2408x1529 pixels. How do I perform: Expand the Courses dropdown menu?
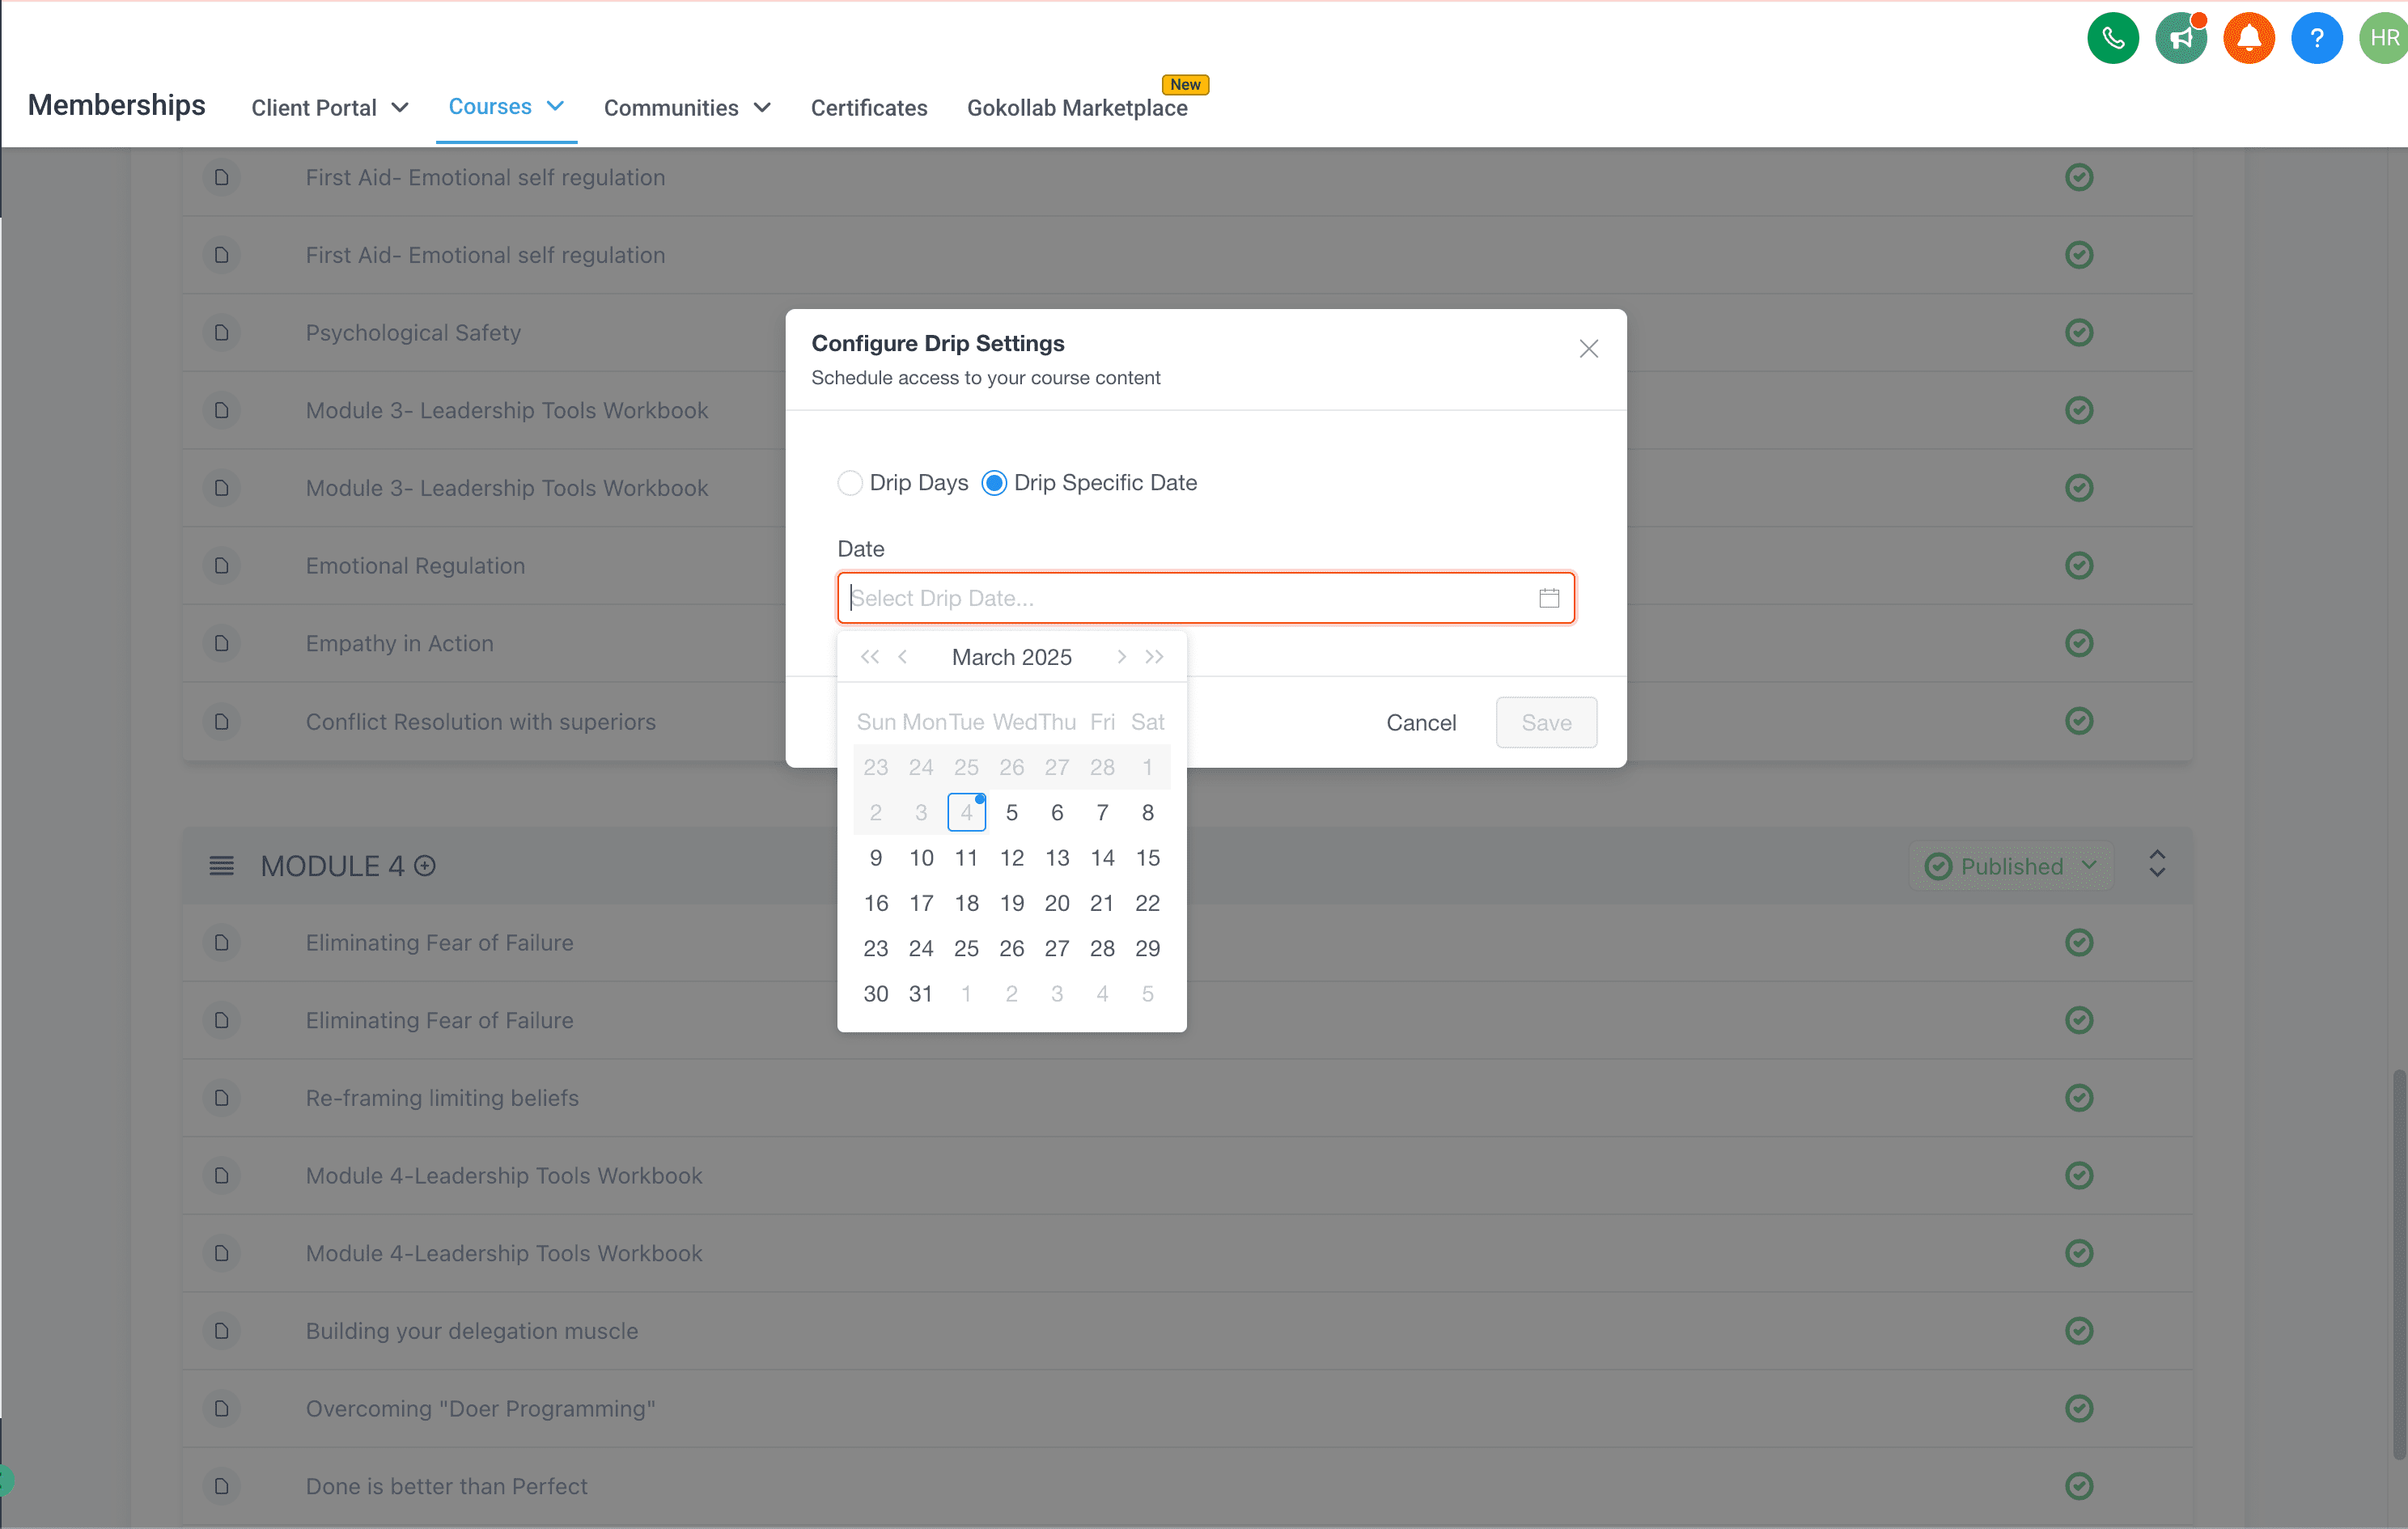[x=506, y=106]
